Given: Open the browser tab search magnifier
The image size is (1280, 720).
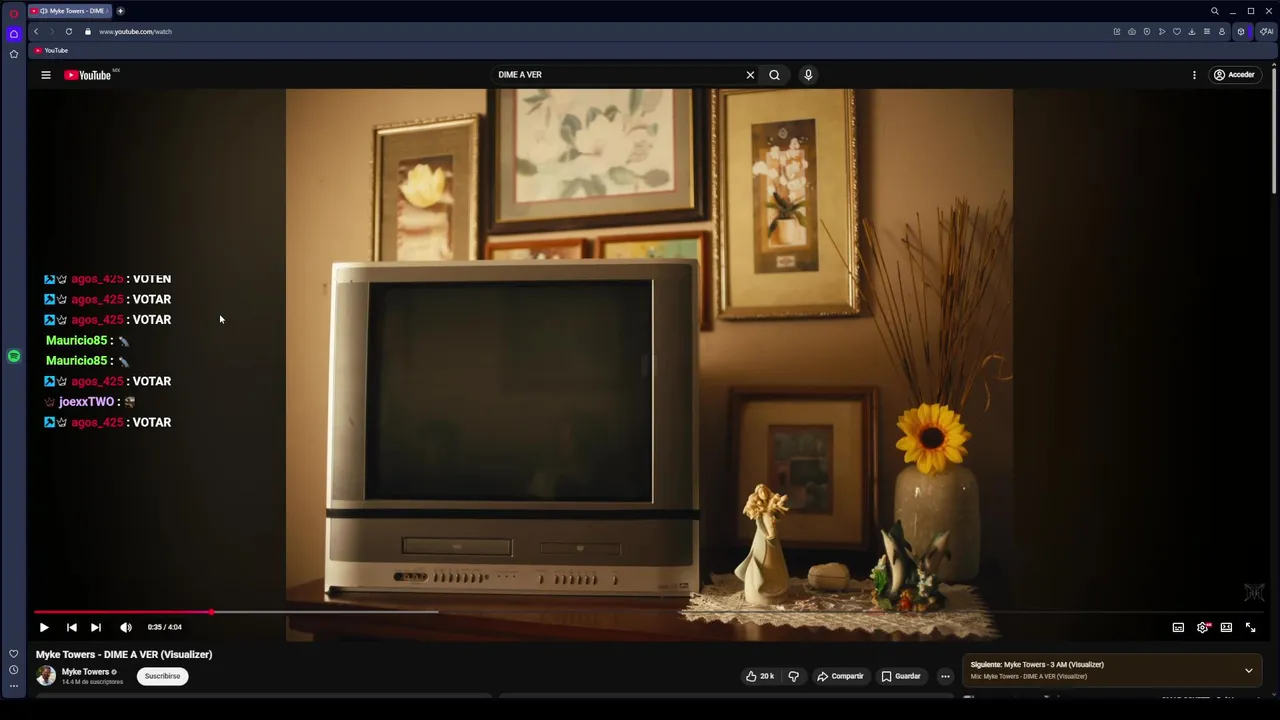Looking at the screenshot, I should point(1215,11).
